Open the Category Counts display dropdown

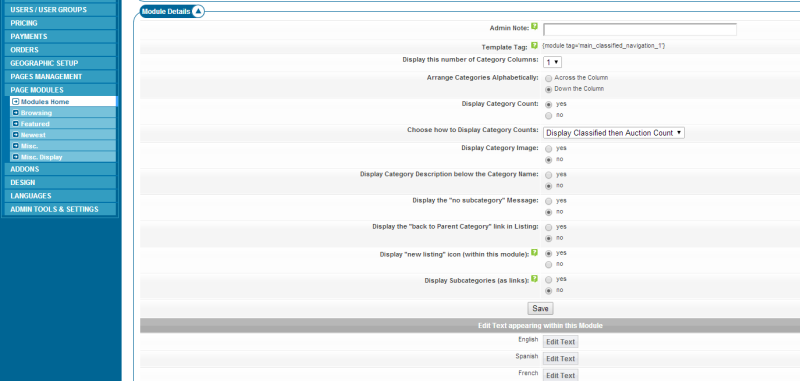614,133
